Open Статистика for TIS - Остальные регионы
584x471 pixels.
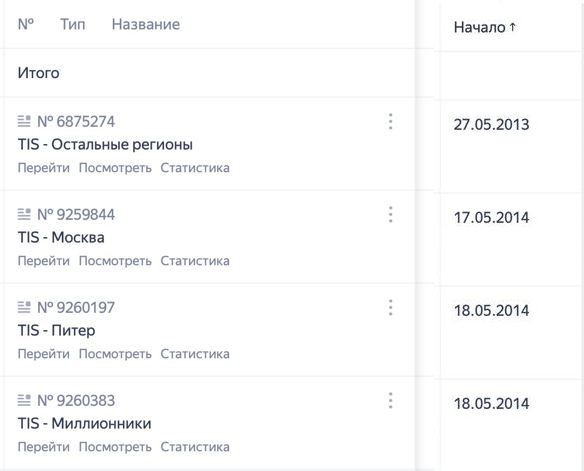click(195, 168)
